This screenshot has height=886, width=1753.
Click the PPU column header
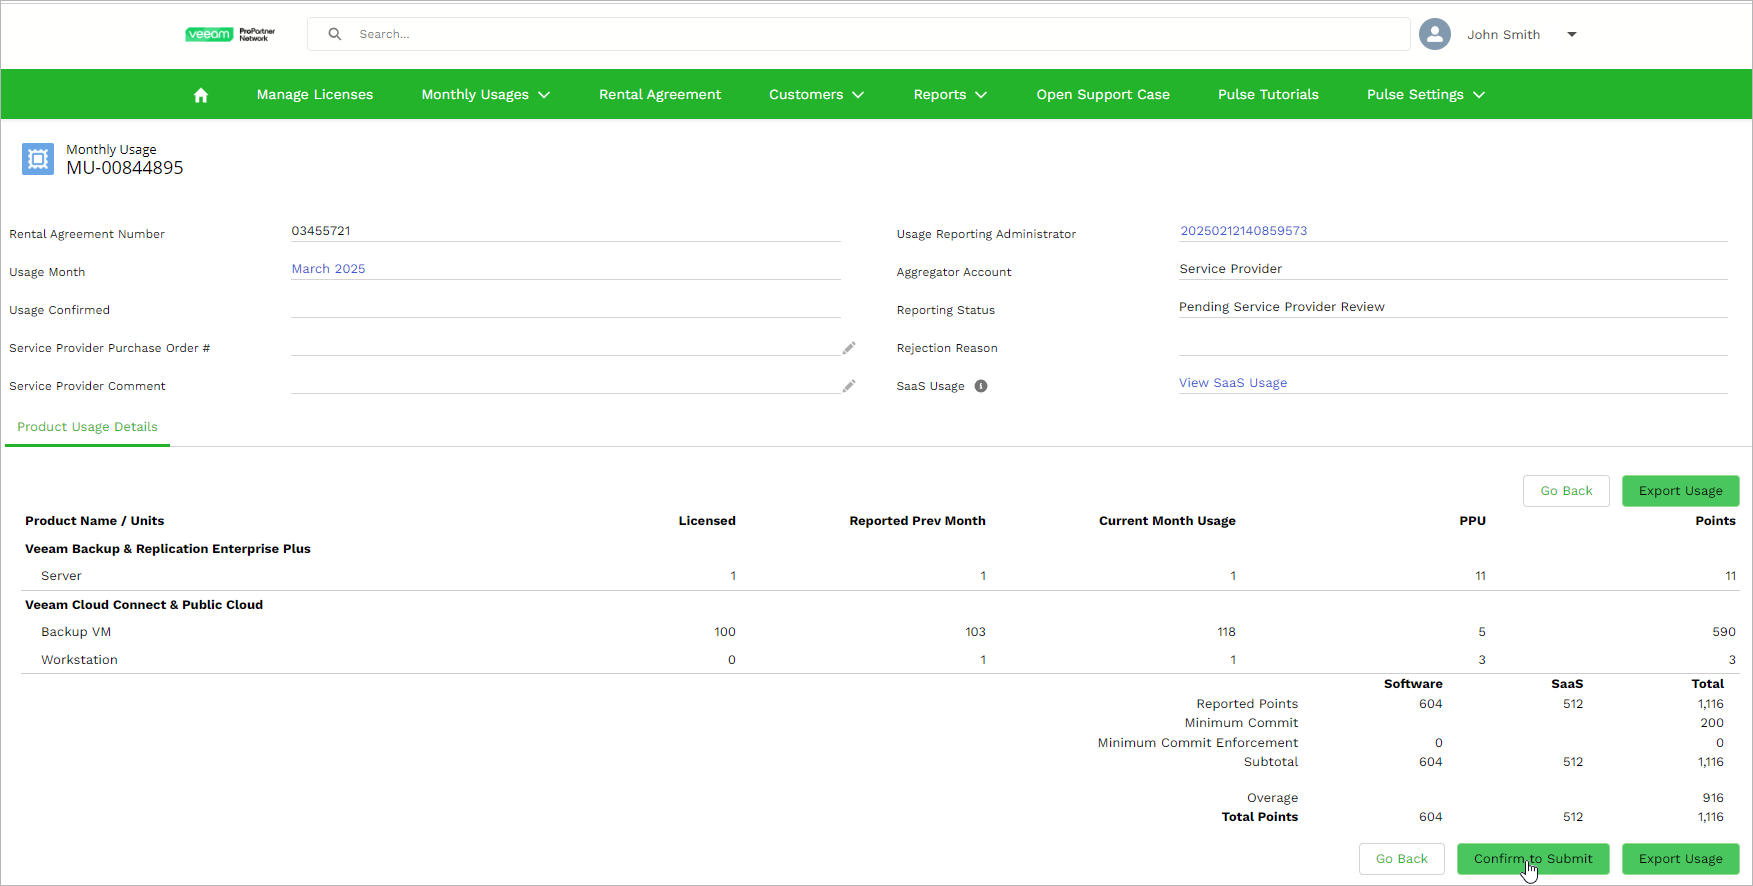point(1472,521)
